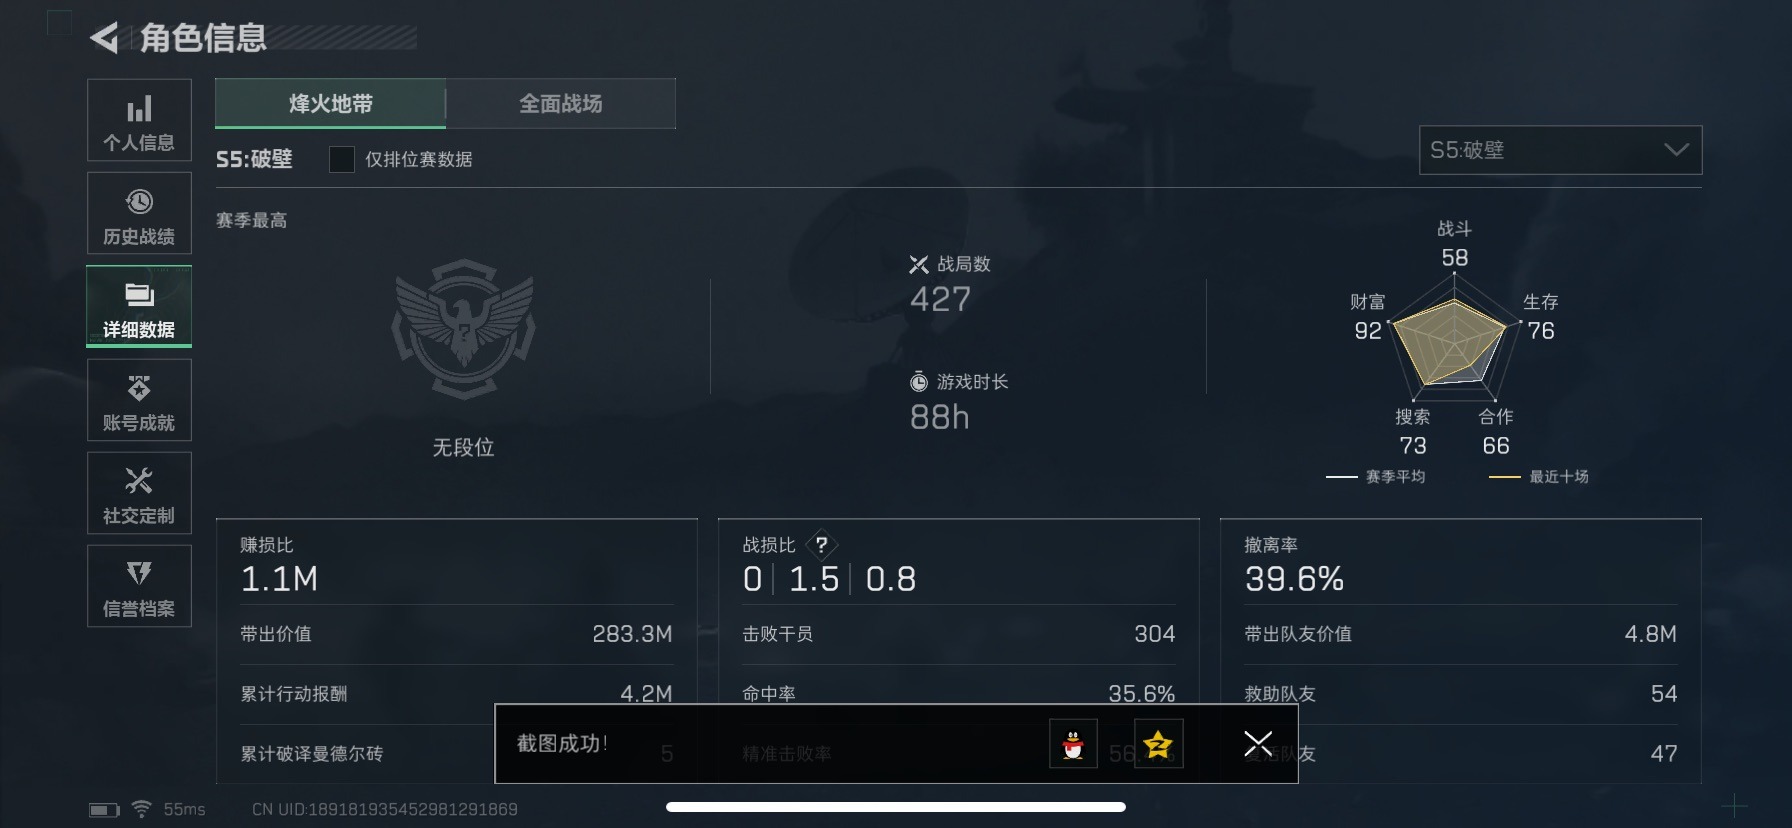Share screenshot via the QZone star icon
This screenshot has width=1792, height=828.
point(1158,744)
